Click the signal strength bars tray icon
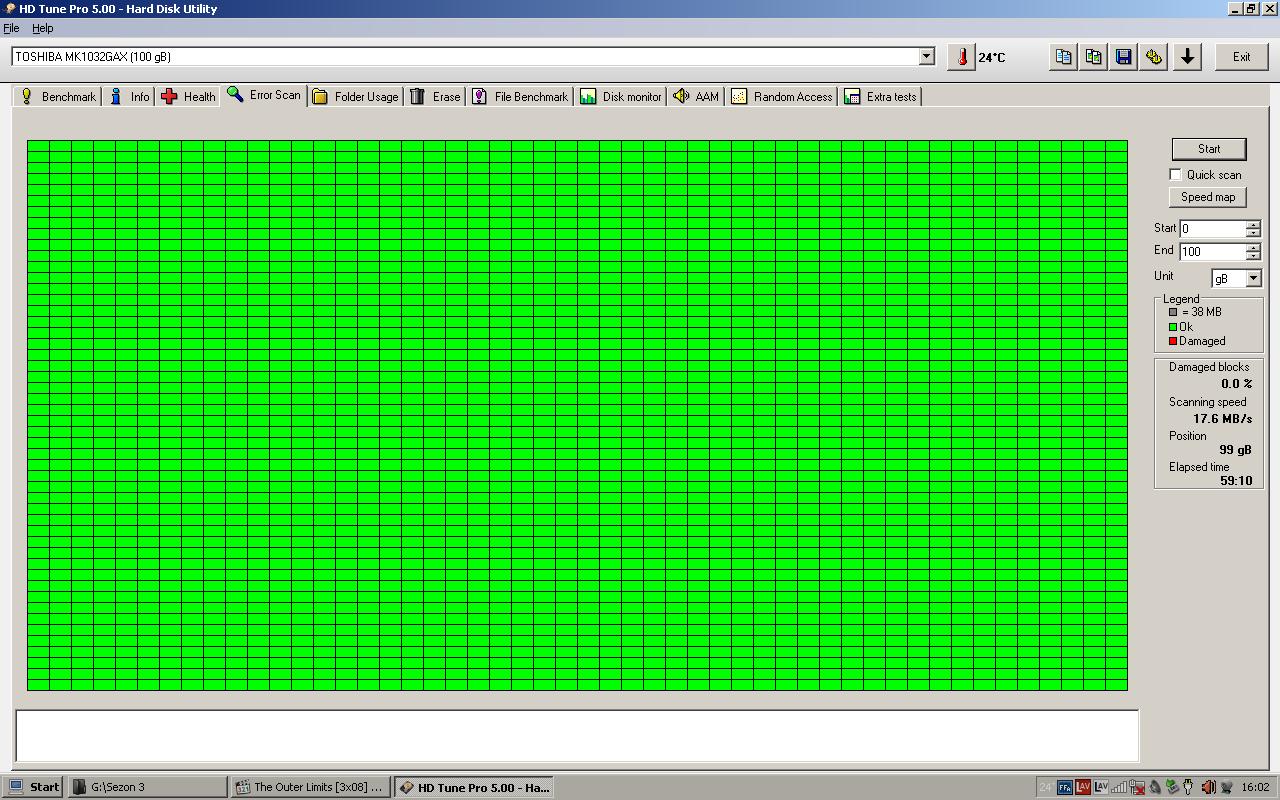This screenshot has width=1280, height=800. click(x=1119, y=787)
